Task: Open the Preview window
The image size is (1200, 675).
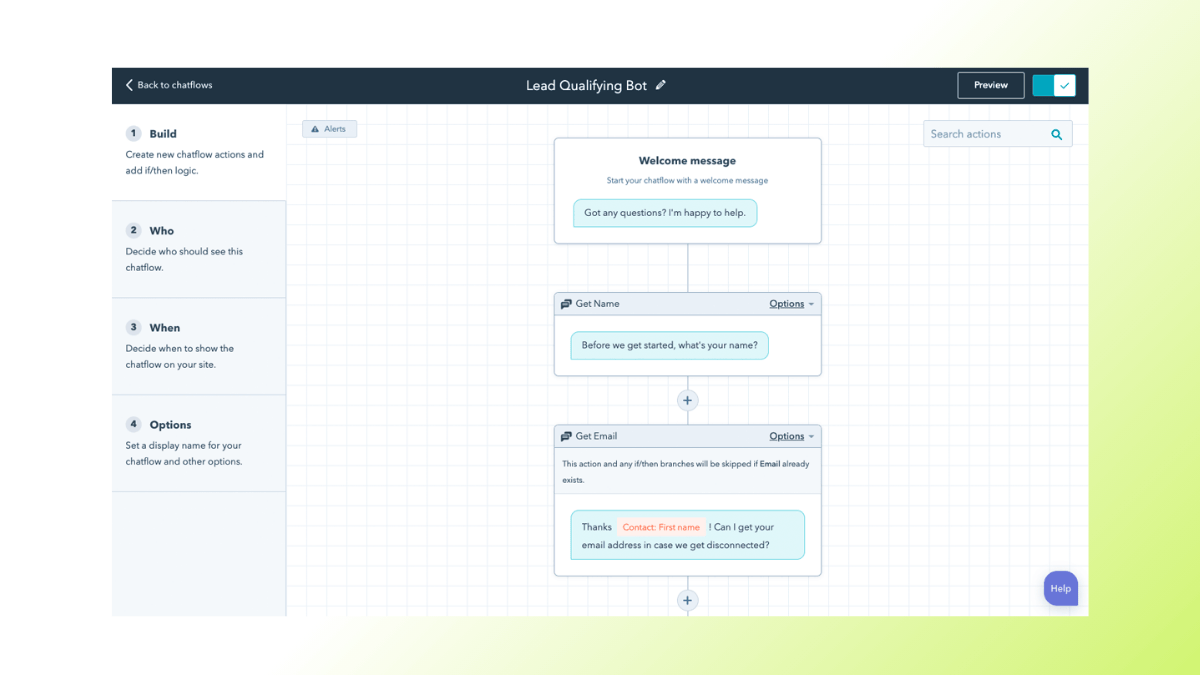Action: (990, 85)
